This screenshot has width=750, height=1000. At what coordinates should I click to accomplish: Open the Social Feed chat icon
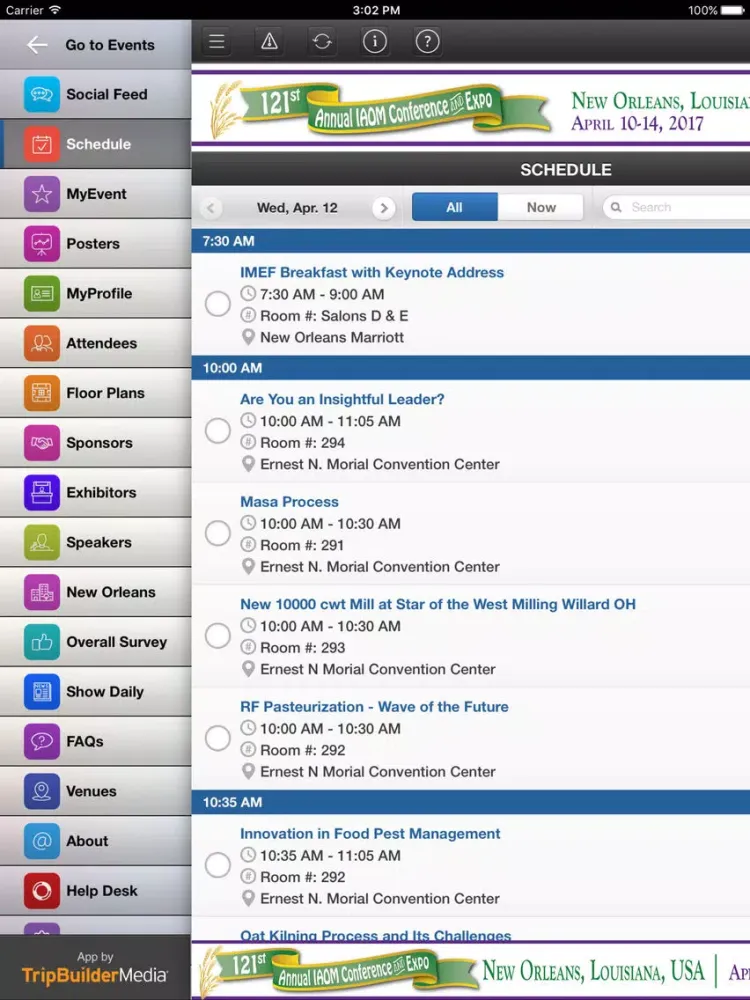tap(42, 94)
